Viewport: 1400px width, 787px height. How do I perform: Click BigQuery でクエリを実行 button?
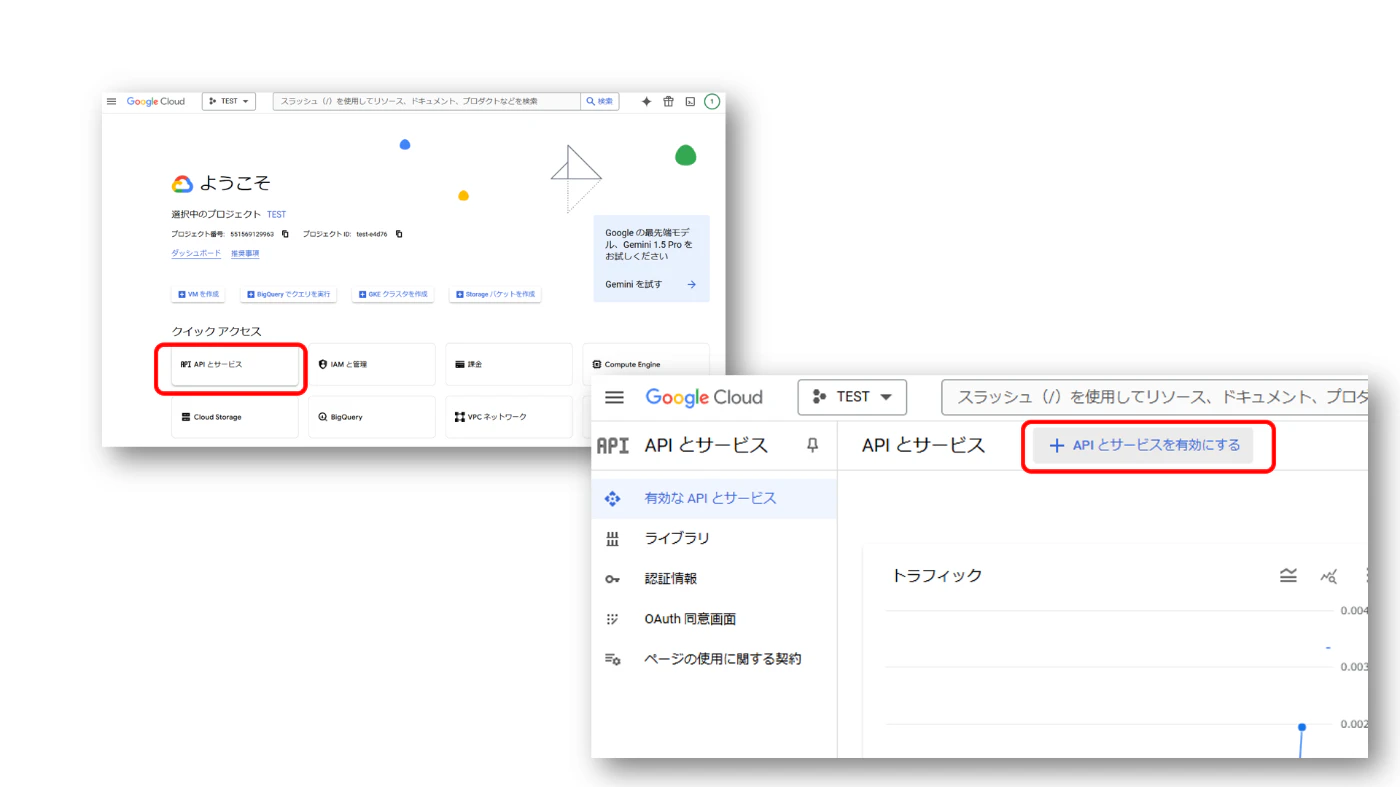288,294
